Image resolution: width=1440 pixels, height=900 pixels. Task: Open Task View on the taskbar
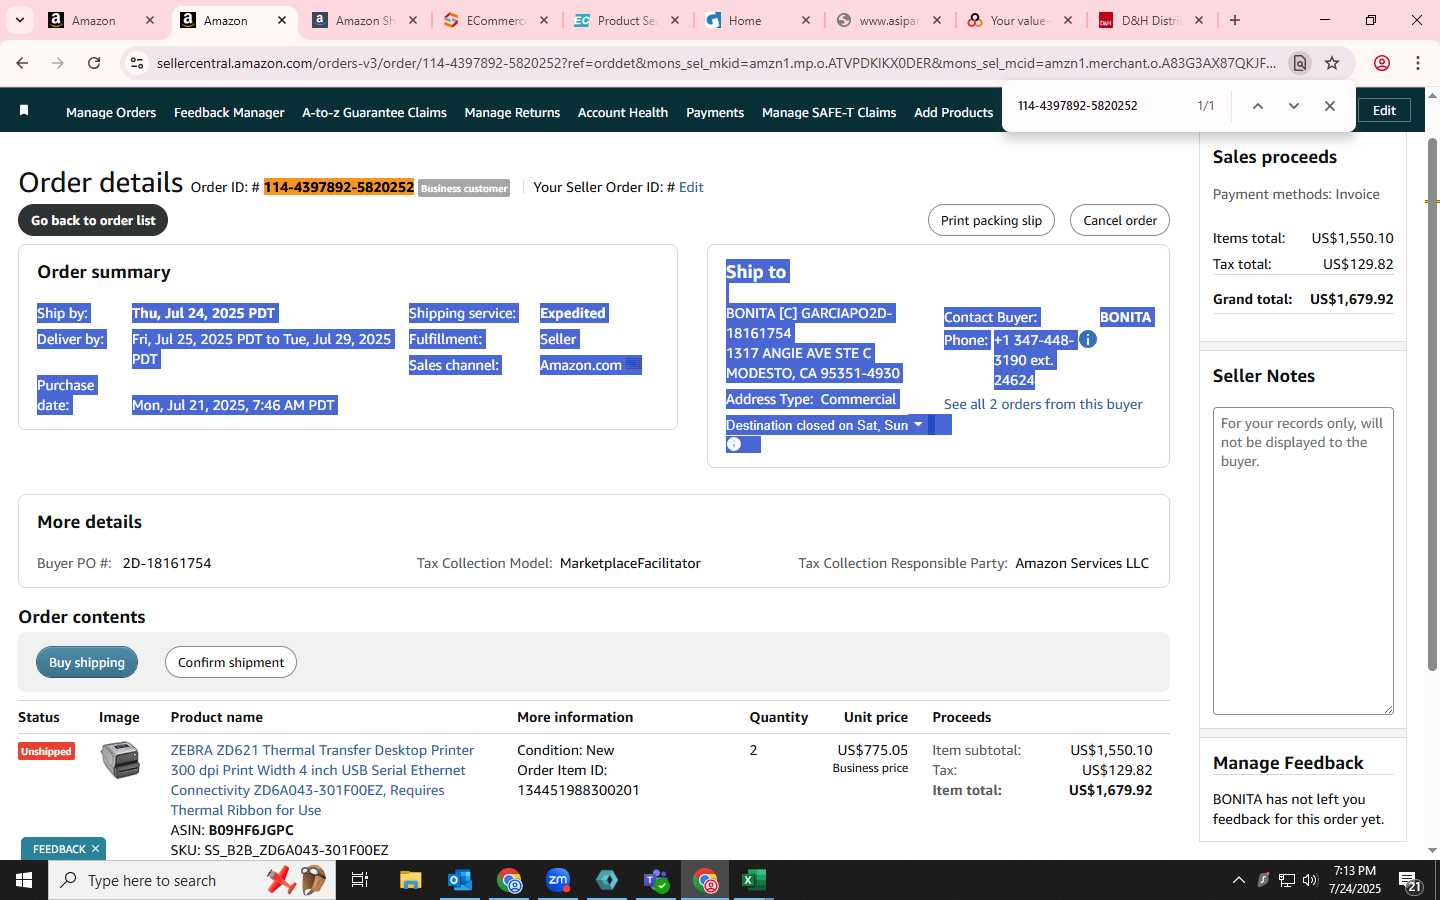tap(360, 880)
